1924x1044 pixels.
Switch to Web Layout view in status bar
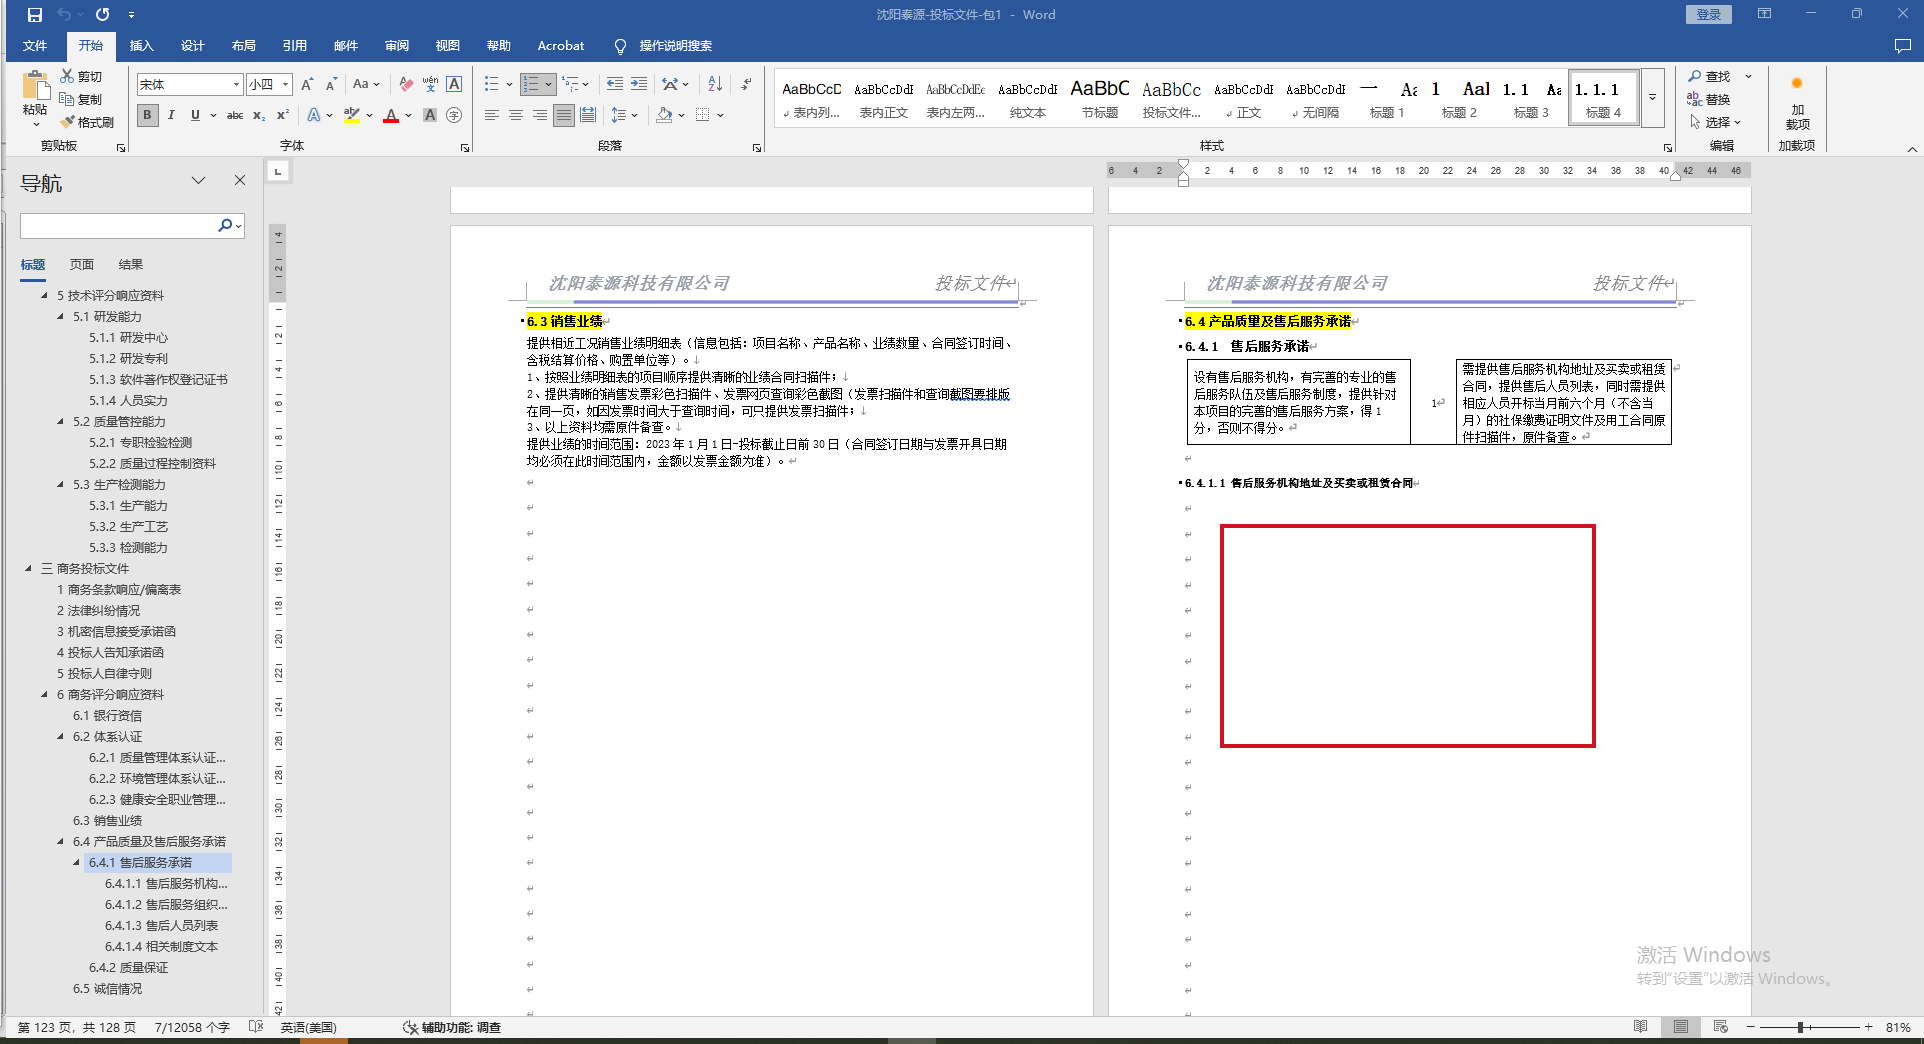(1721, 1027)
